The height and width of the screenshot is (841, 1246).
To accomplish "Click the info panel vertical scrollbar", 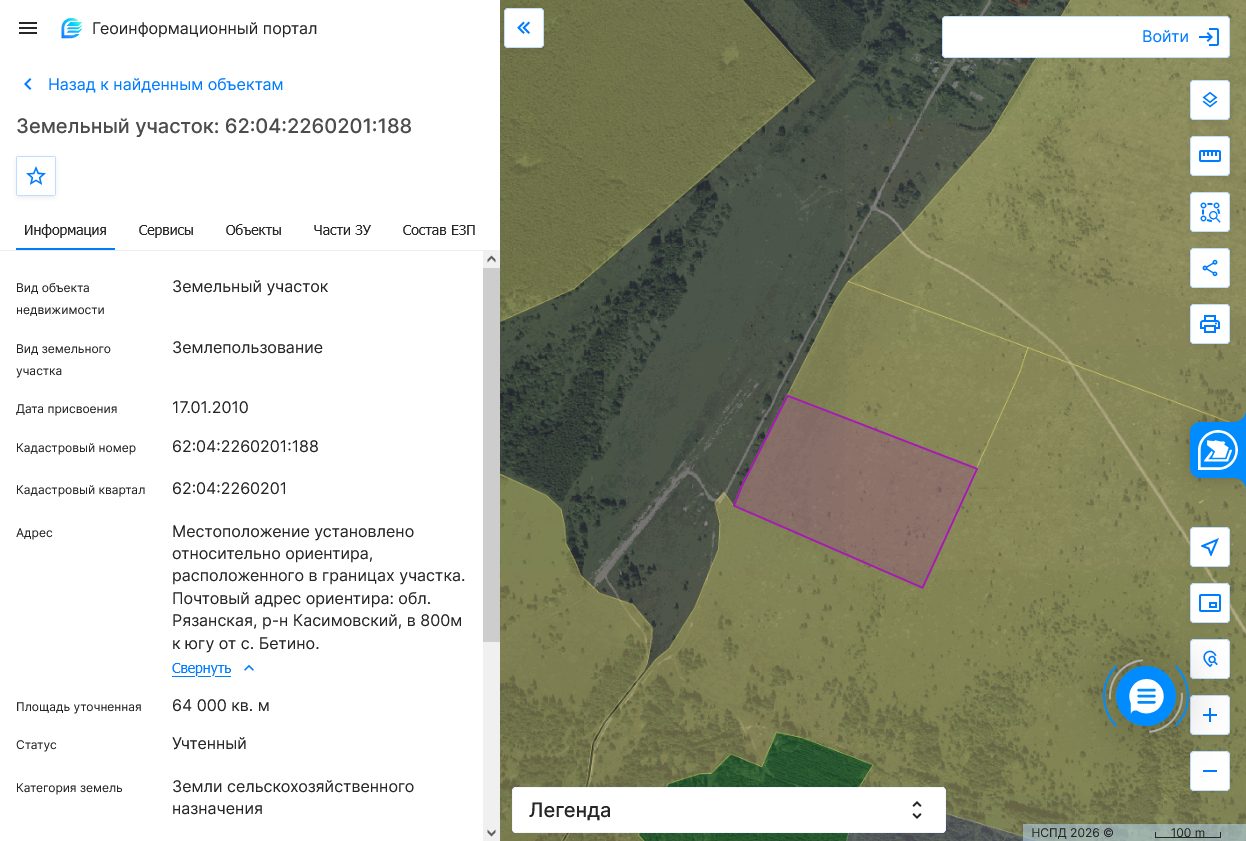I will click(x=491, y=455).
